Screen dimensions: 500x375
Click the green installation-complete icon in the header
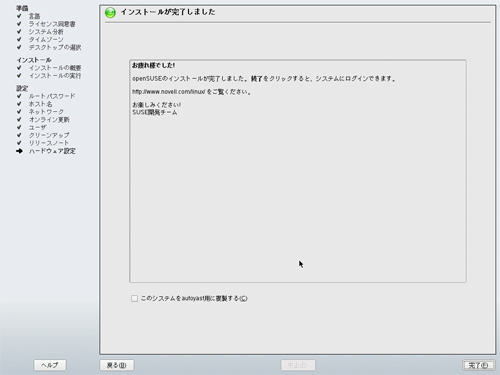tap(110, 13)
